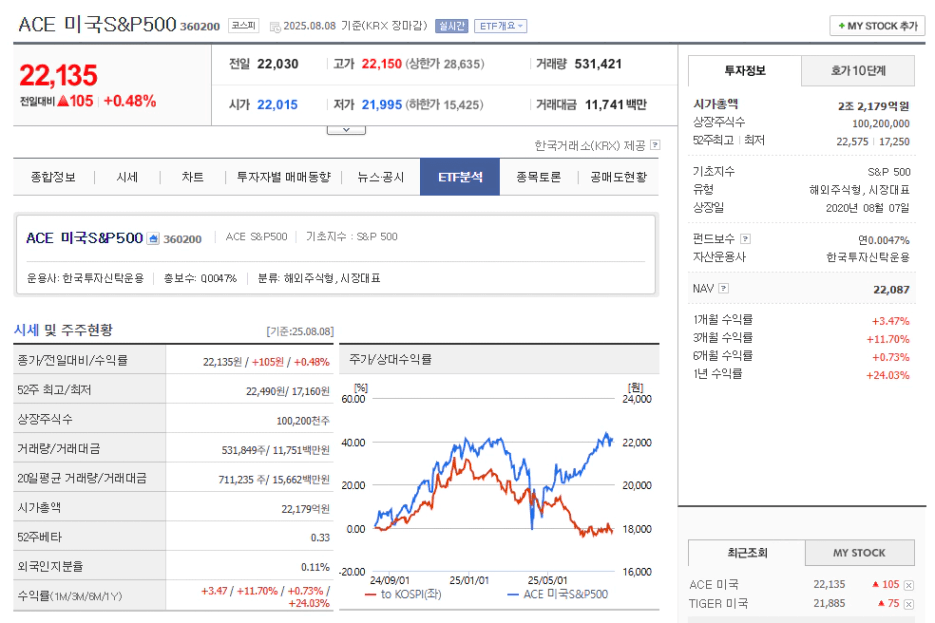Click the NAV value 22,087
Screen dimensions: 935x623
click(x=891, y=290)
